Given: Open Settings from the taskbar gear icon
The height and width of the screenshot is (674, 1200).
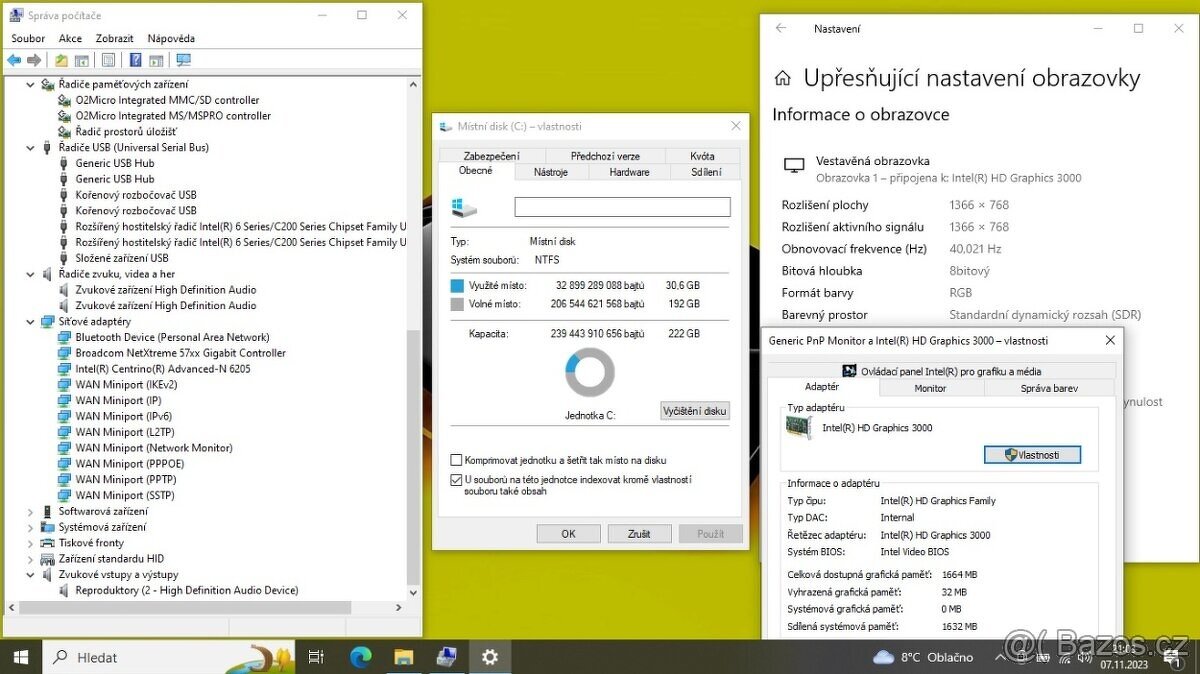Looking at the screenshot, I should pos(489,657).
